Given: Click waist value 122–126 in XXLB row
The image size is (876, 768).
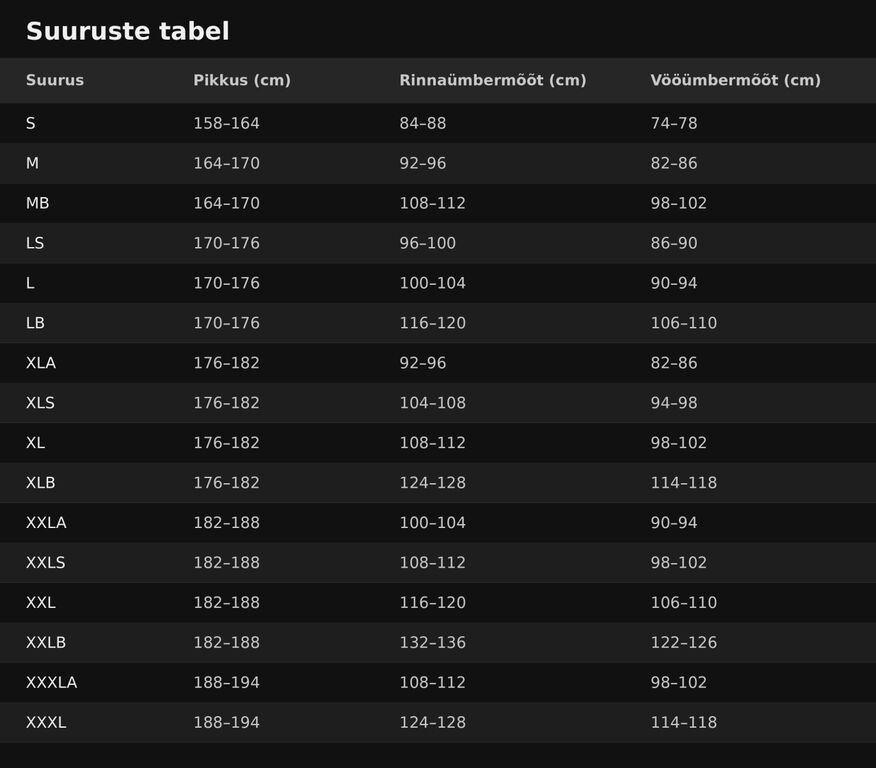Looking at the screenshot, I should (683, 642).
